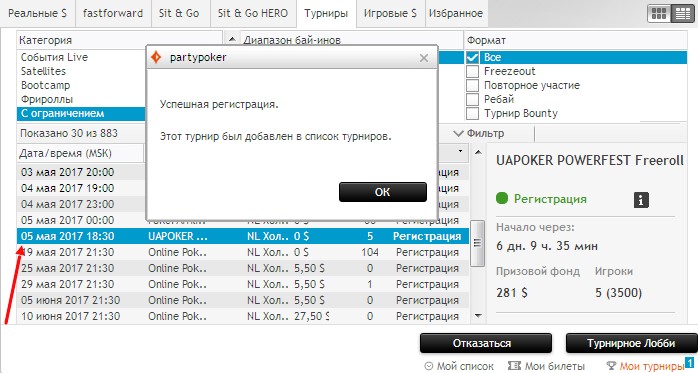
Task: Open Мой список clock icon link
Action: coord(429,366)
